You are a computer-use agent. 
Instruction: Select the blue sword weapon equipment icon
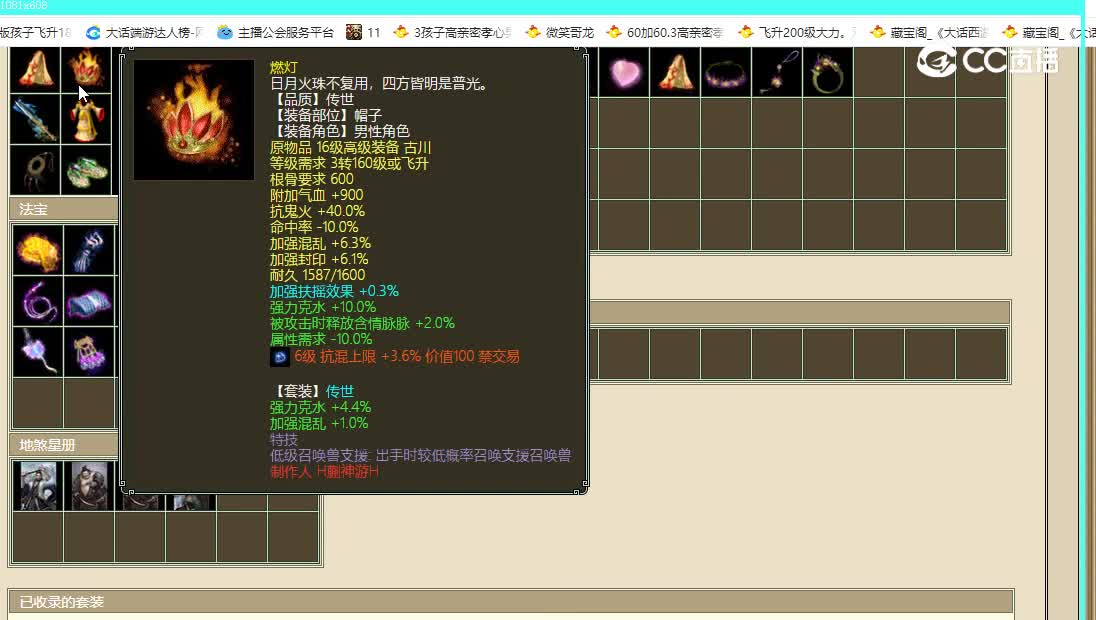click(x=36, y=119)
